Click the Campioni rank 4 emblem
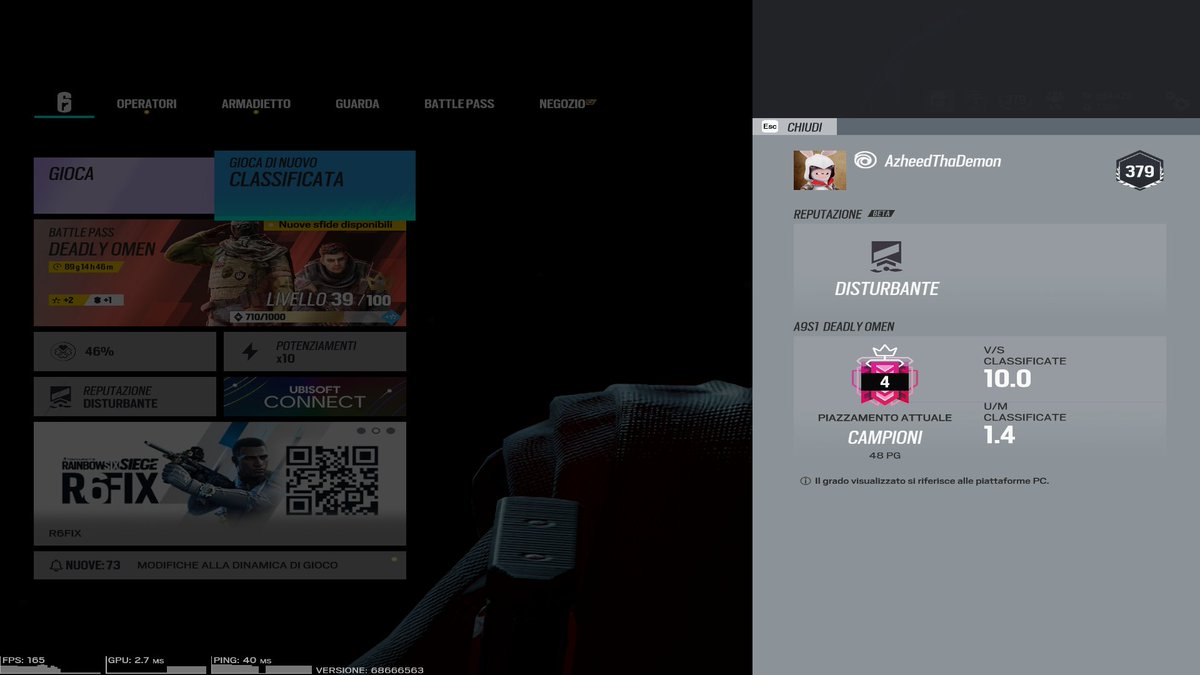The image size is (1200, 675). [884, 377]
